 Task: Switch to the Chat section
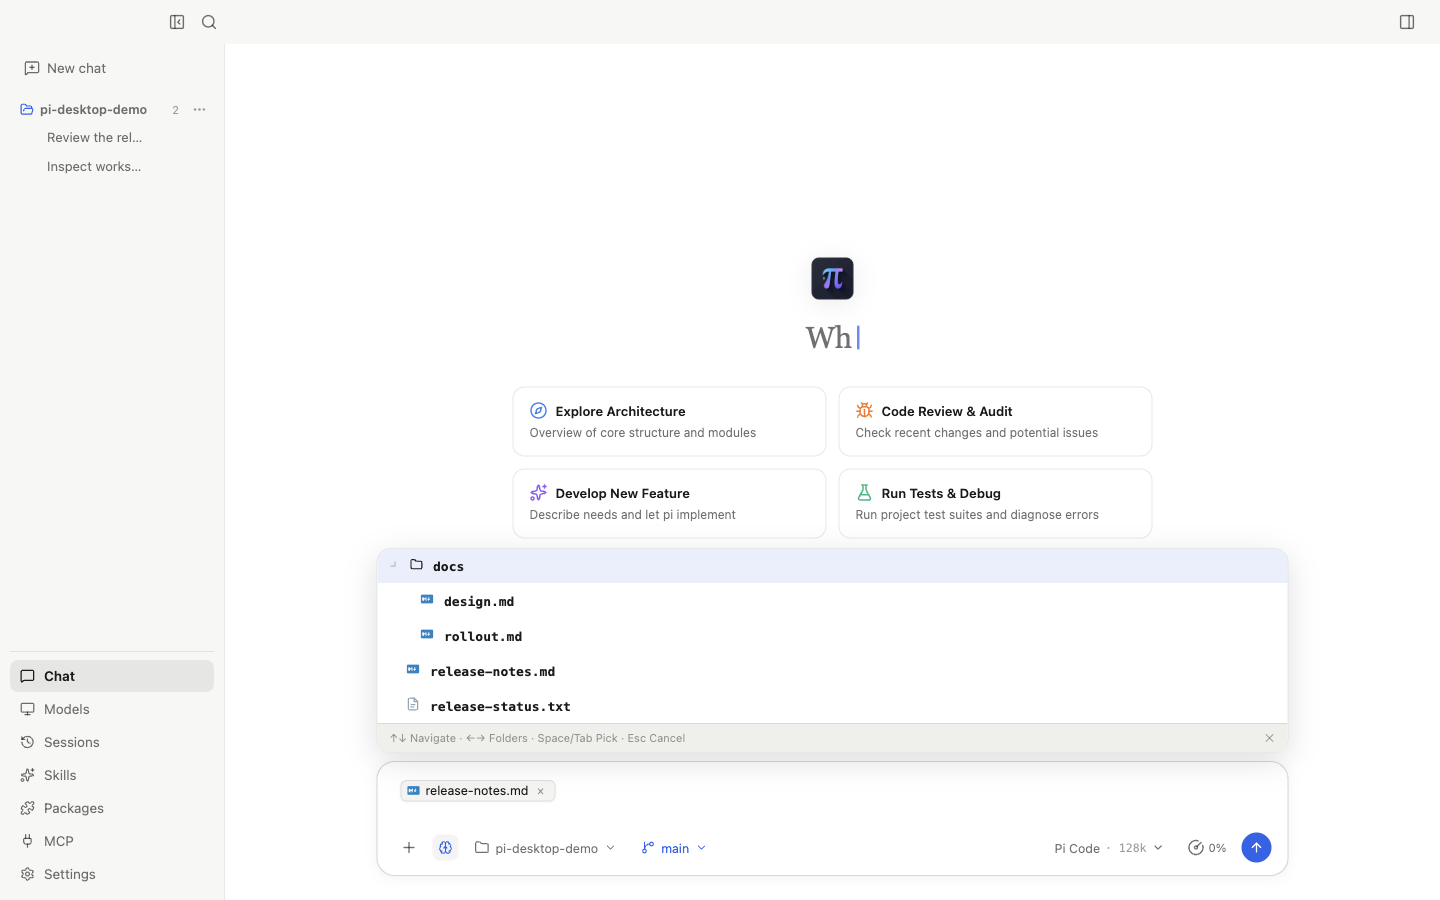point(112,676)
